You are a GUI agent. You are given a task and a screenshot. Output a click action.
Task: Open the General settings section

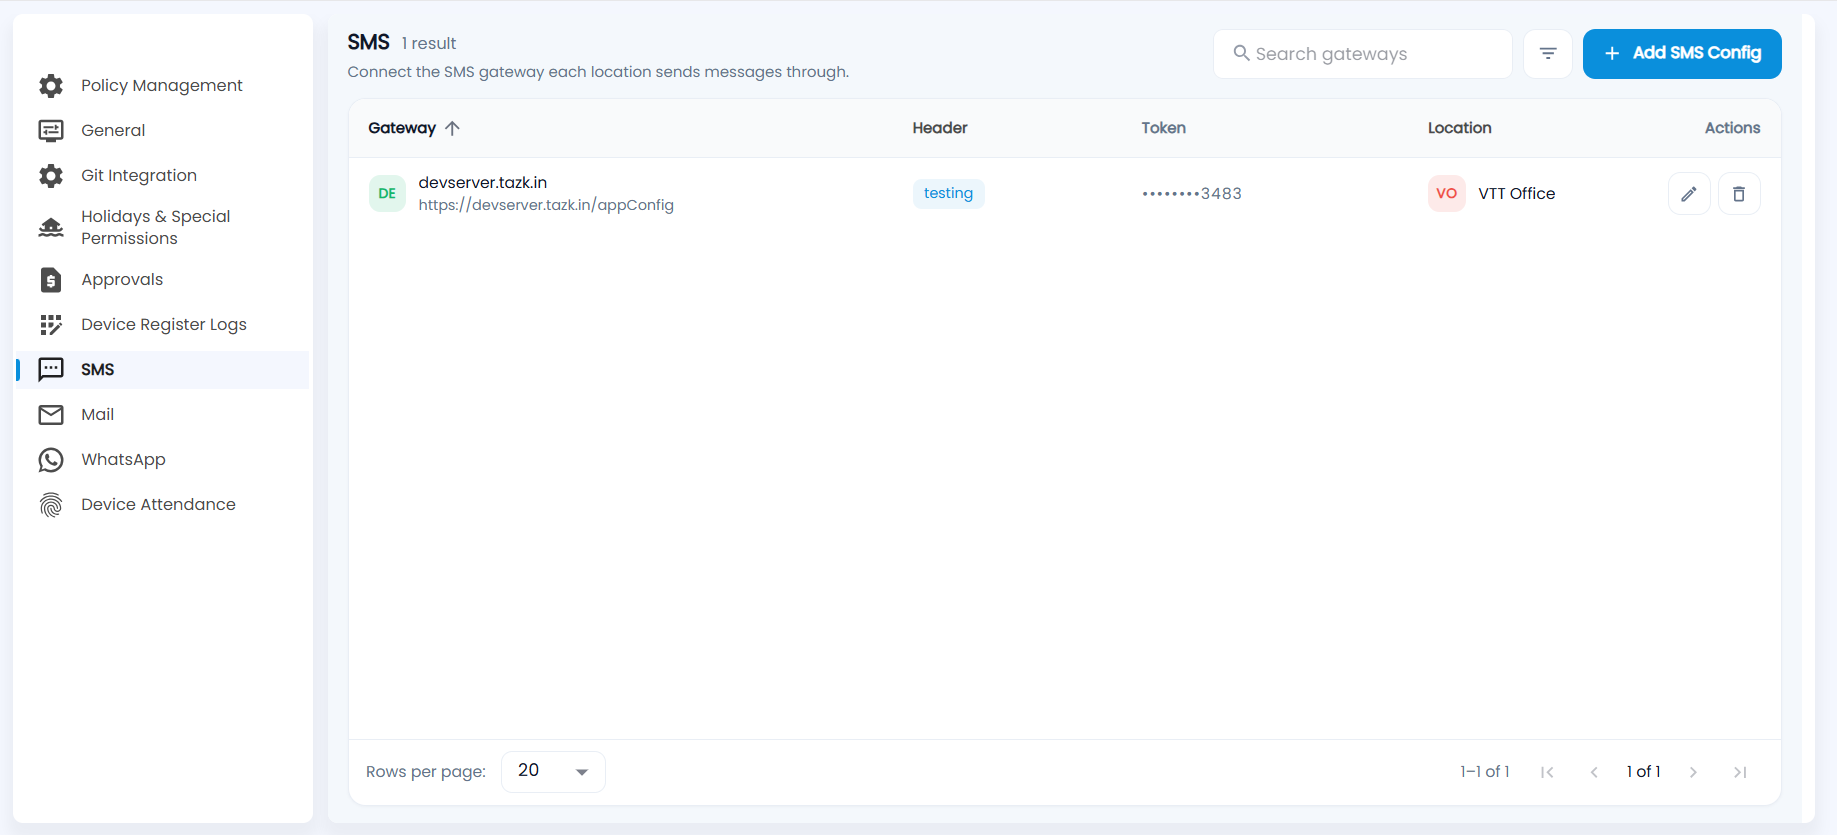(163, 131)
